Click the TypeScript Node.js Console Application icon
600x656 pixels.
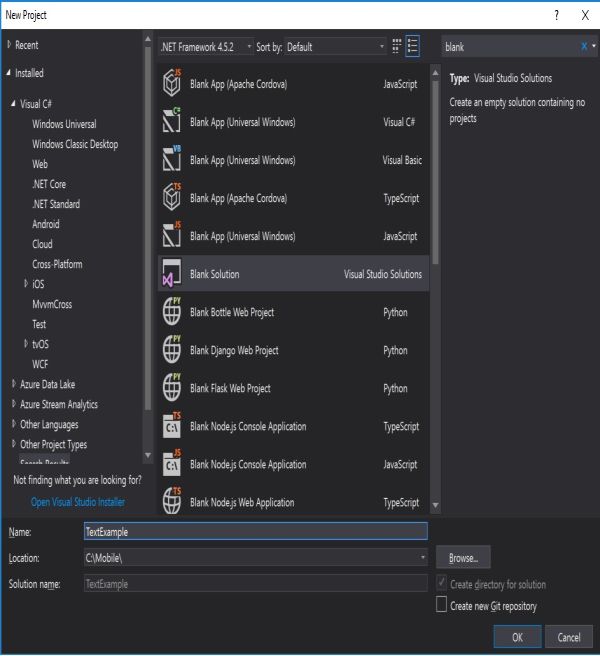(x=172, y=425)
